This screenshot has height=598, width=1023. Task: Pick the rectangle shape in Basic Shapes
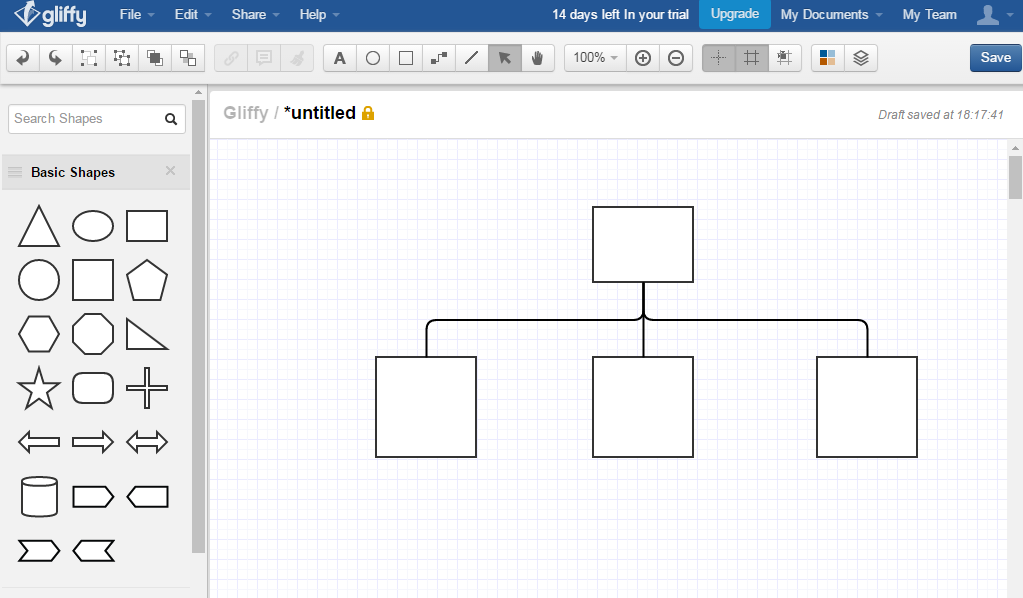coord(147,226)
